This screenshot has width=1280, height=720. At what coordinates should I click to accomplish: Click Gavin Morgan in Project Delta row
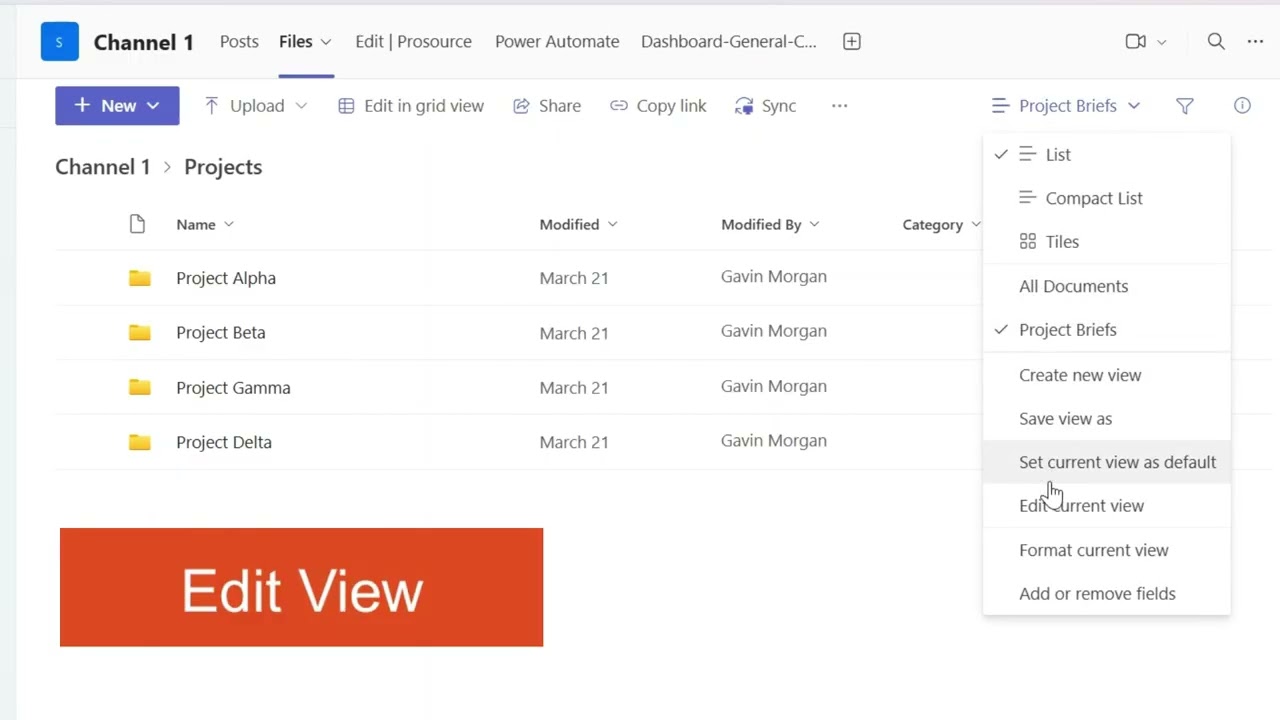pos(774,441)
